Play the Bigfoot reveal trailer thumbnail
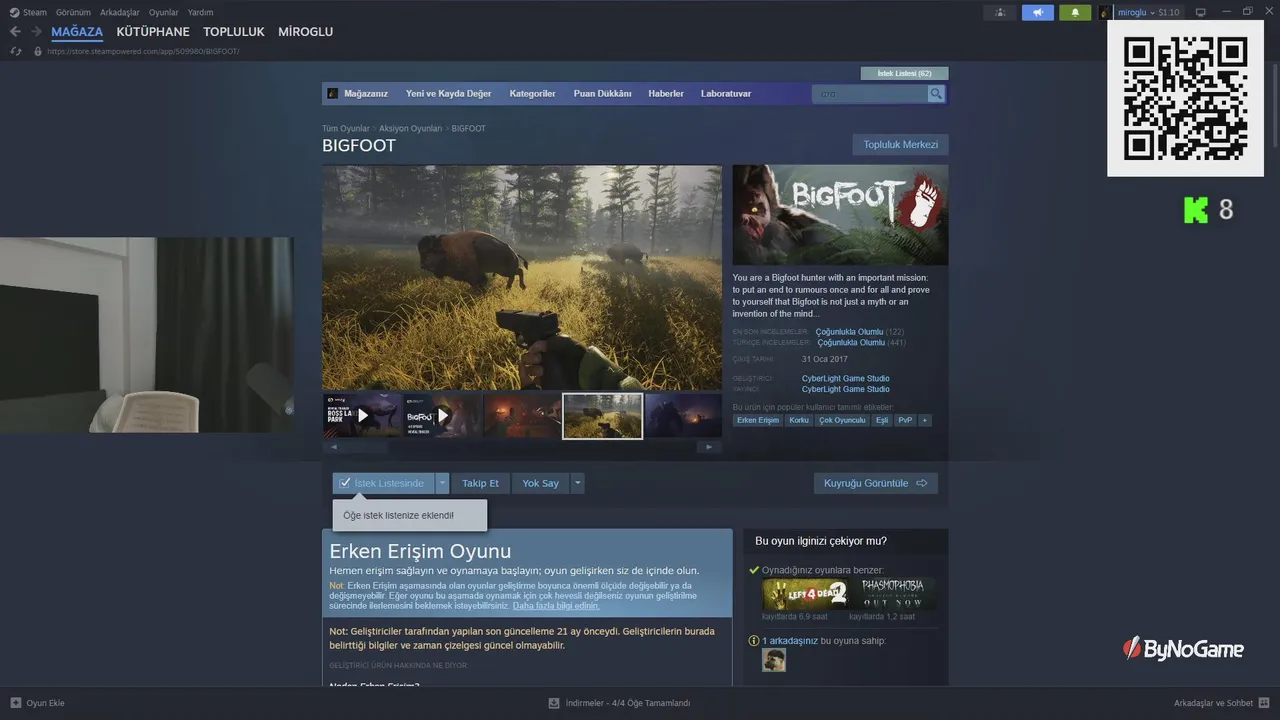This screenshot has width=1280, height=720. [x=442, y=415]
